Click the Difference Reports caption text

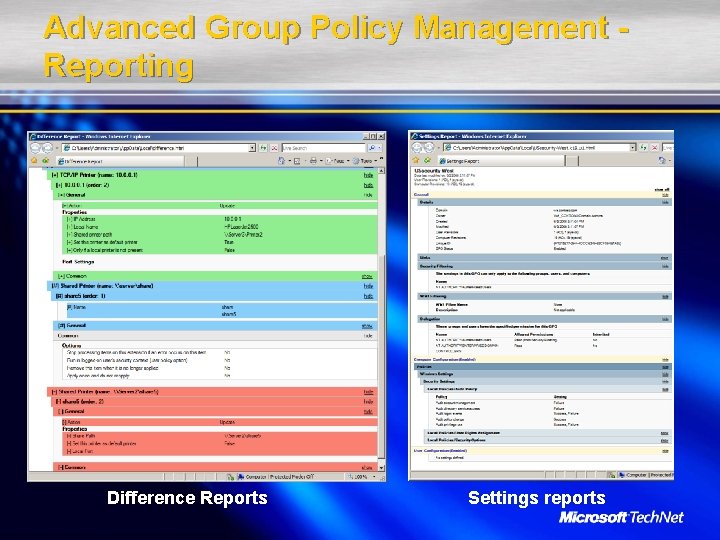(x=187, y=498)
